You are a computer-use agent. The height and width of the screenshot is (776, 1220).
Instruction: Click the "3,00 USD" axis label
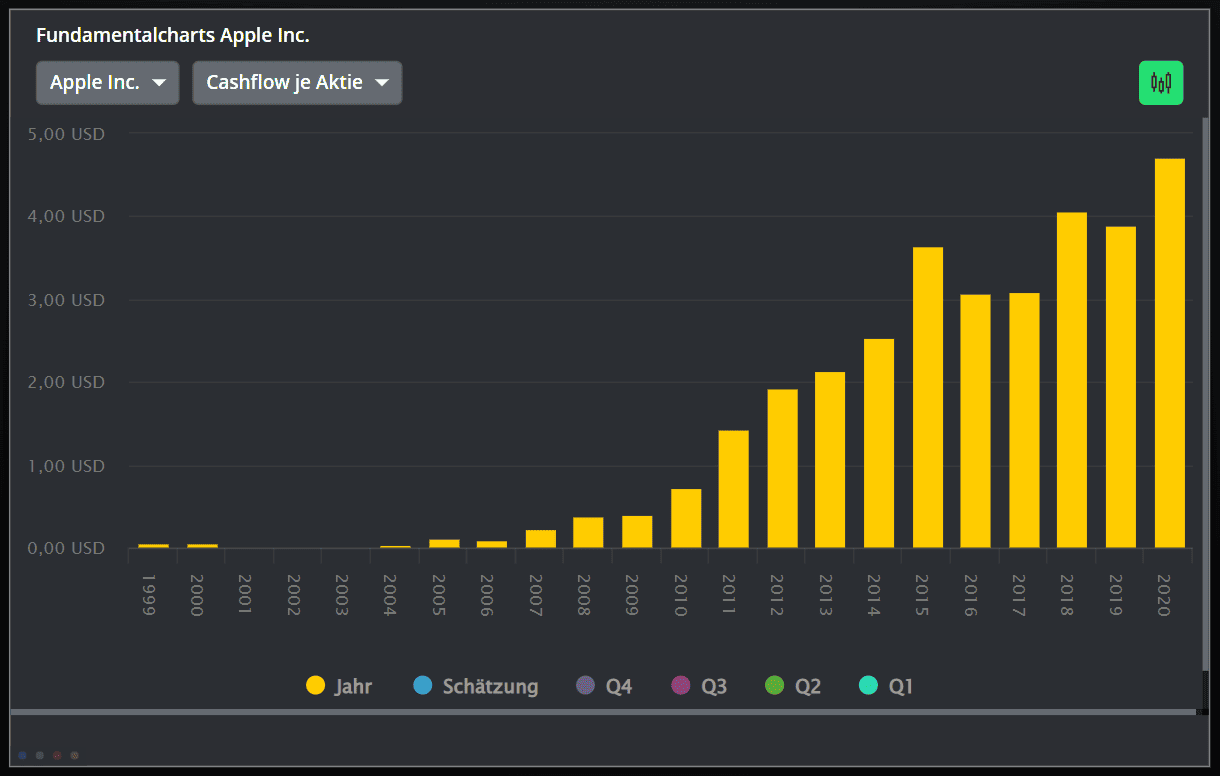click(x=68, y=300)
